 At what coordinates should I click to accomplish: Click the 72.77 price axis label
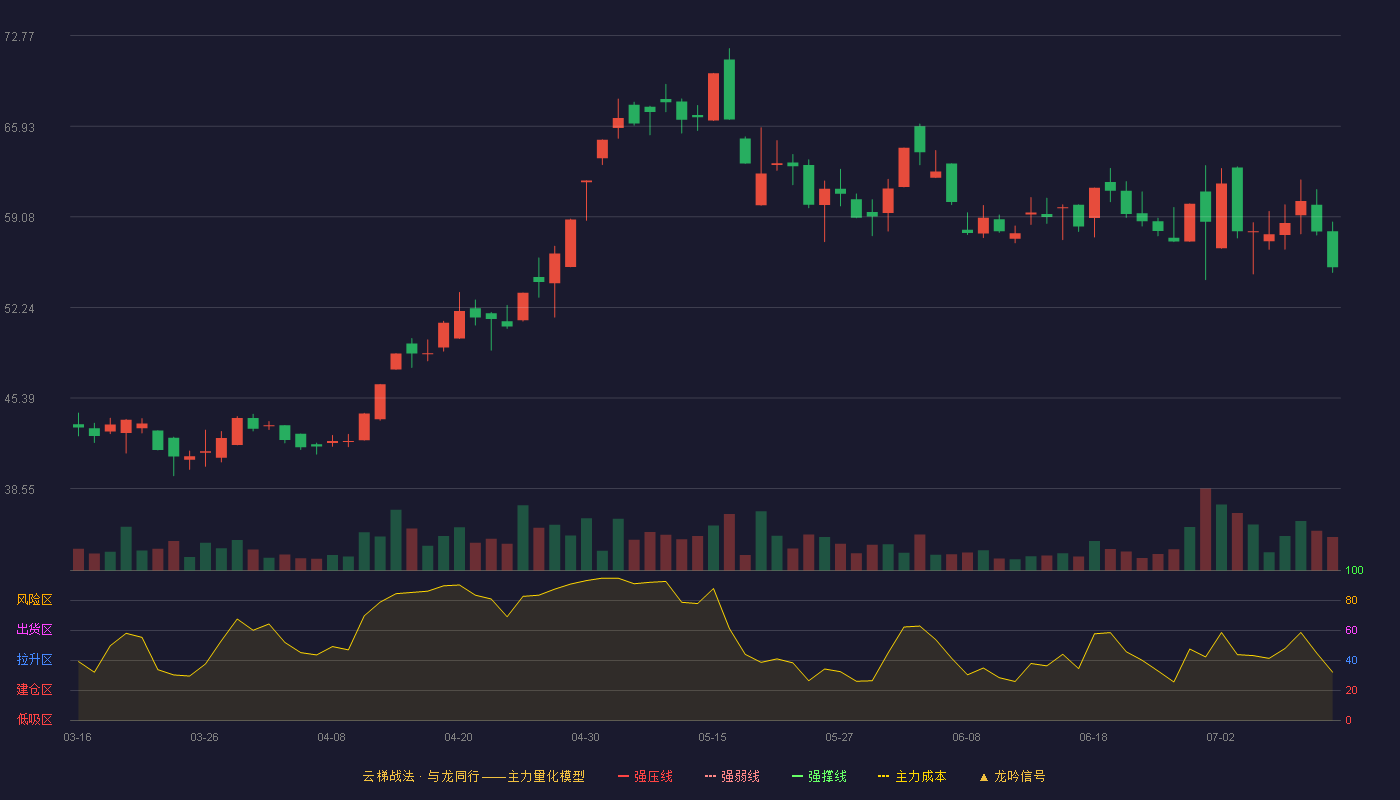point(19,37)
